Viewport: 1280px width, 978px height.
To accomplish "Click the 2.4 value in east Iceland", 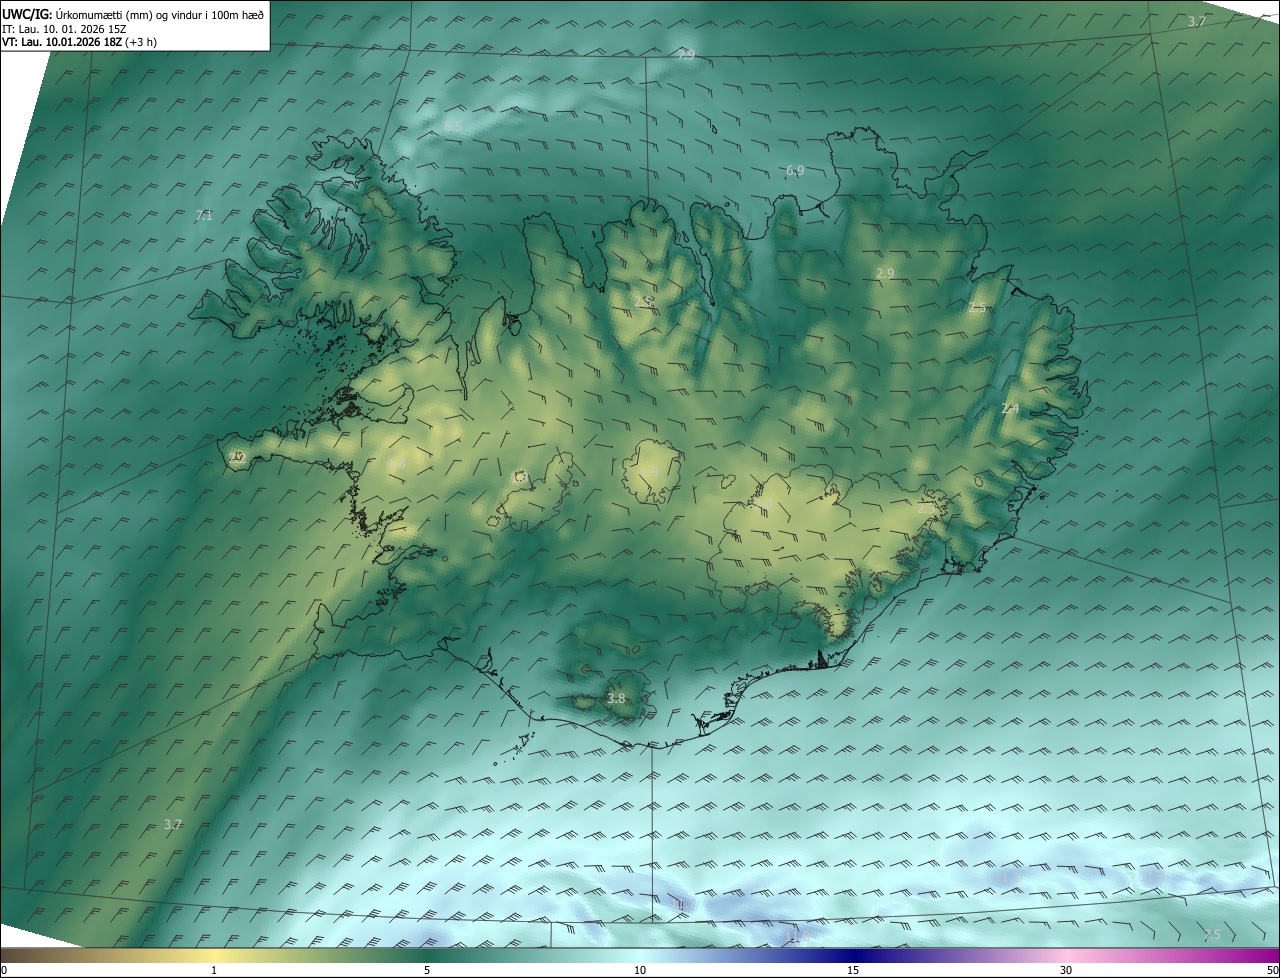I will point(1010,408).
